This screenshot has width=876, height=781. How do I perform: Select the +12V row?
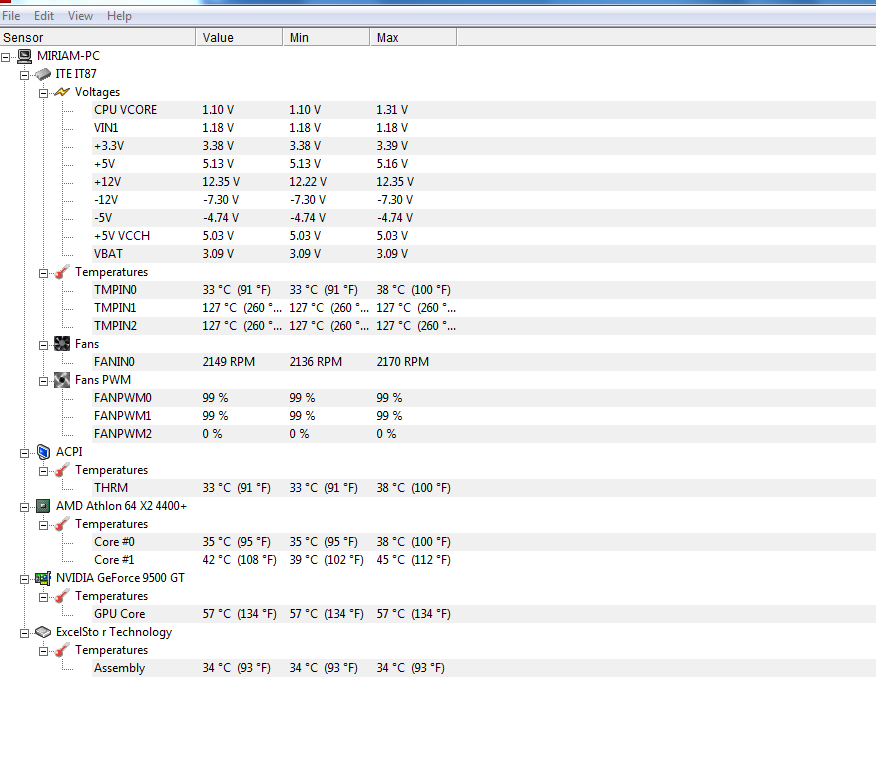[x=484, y=182]
